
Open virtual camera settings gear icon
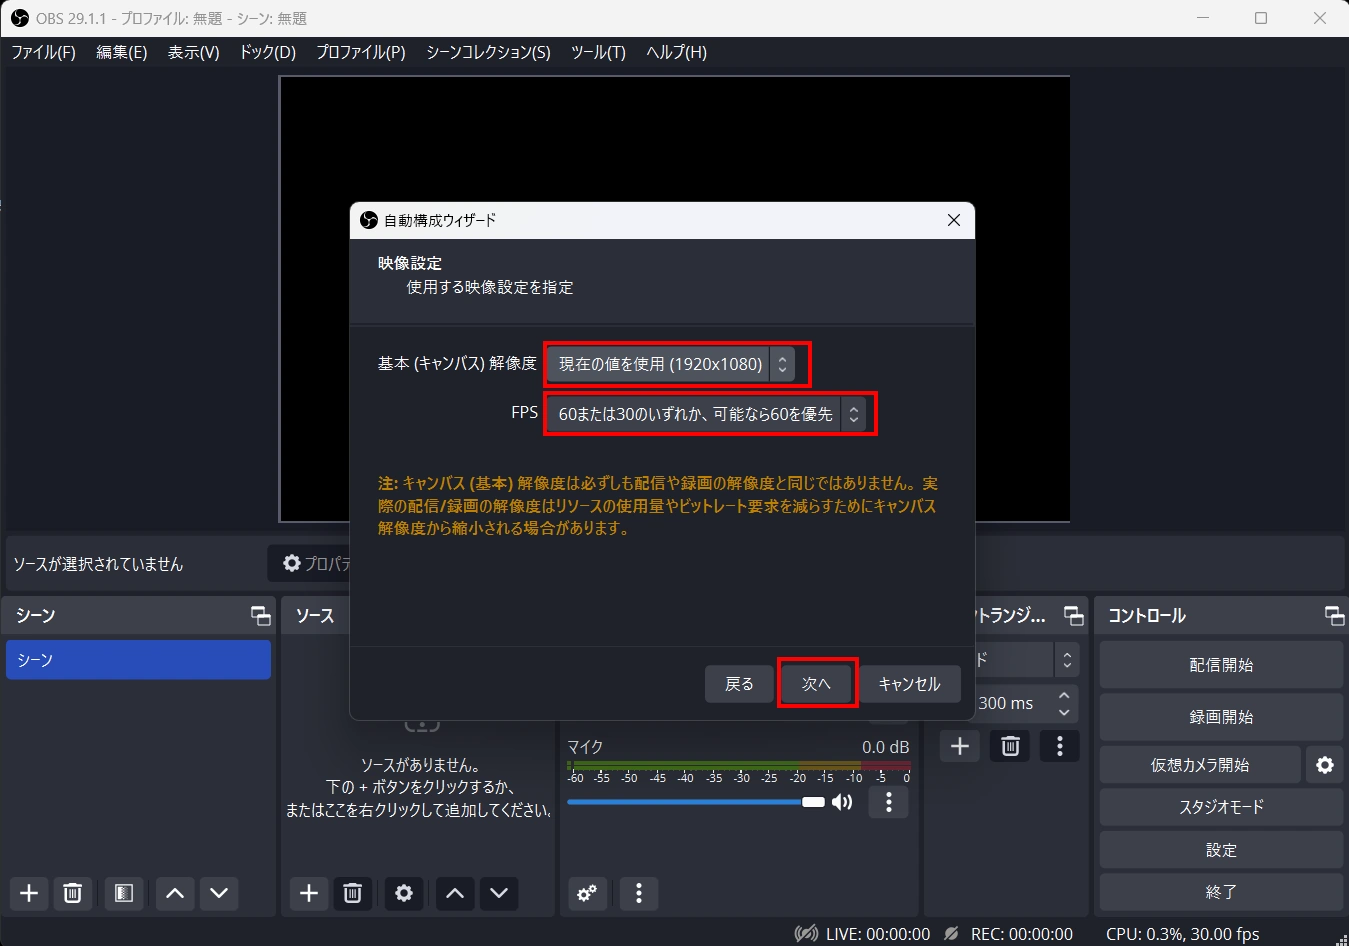click(1324, 765)
